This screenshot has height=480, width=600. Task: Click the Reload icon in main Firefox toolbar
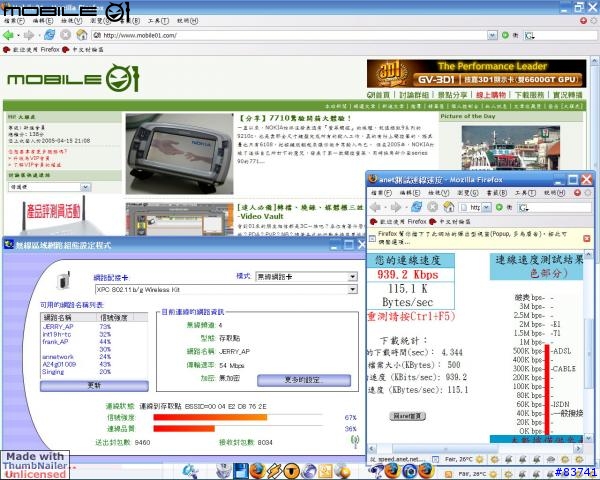(48, 35)
